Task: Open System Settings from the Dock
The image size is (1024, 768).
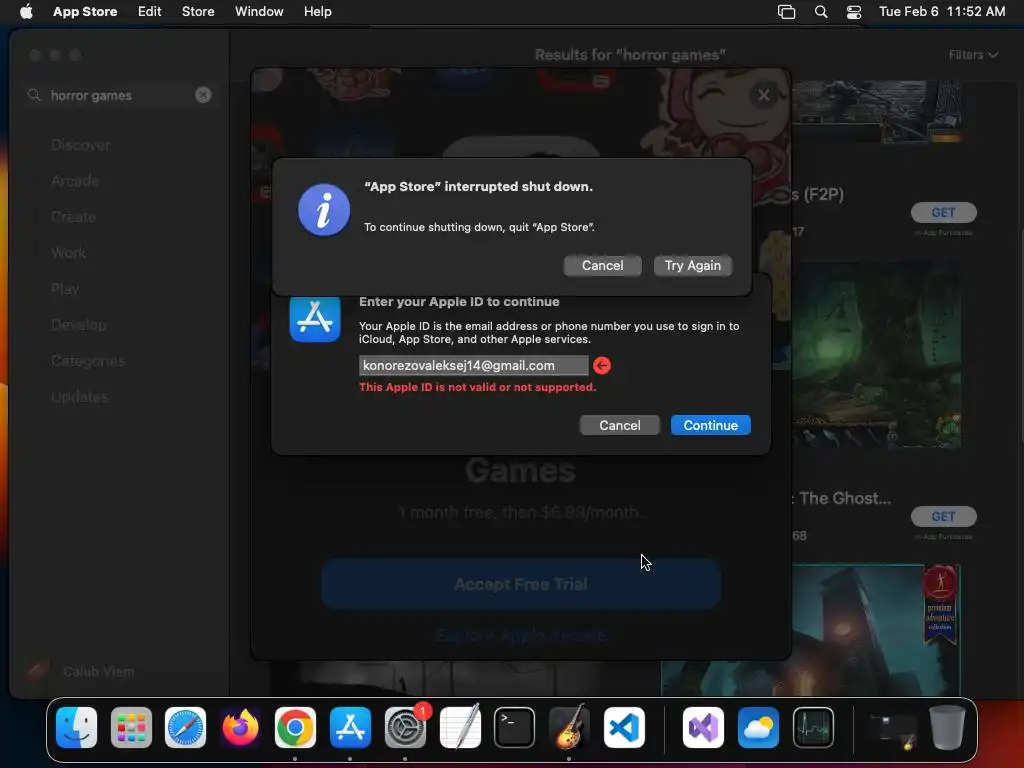Action: pyautogui.click(x=405, y=728)
